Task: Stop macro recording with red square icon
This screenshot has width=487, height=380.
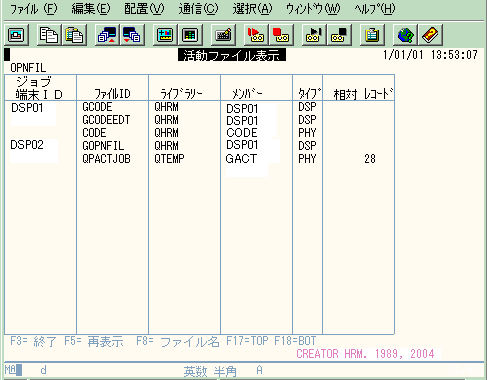Action: 281,35
